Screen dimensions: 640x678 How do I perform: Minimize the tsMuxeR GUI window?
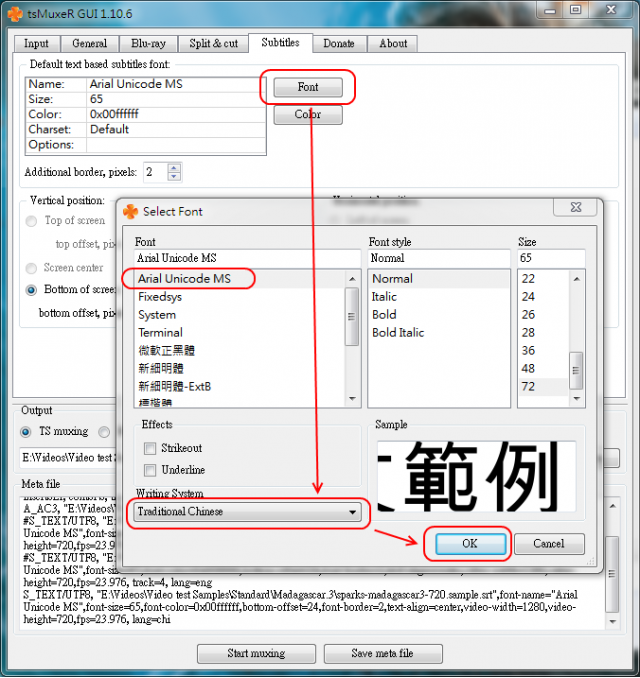[550, 10]
